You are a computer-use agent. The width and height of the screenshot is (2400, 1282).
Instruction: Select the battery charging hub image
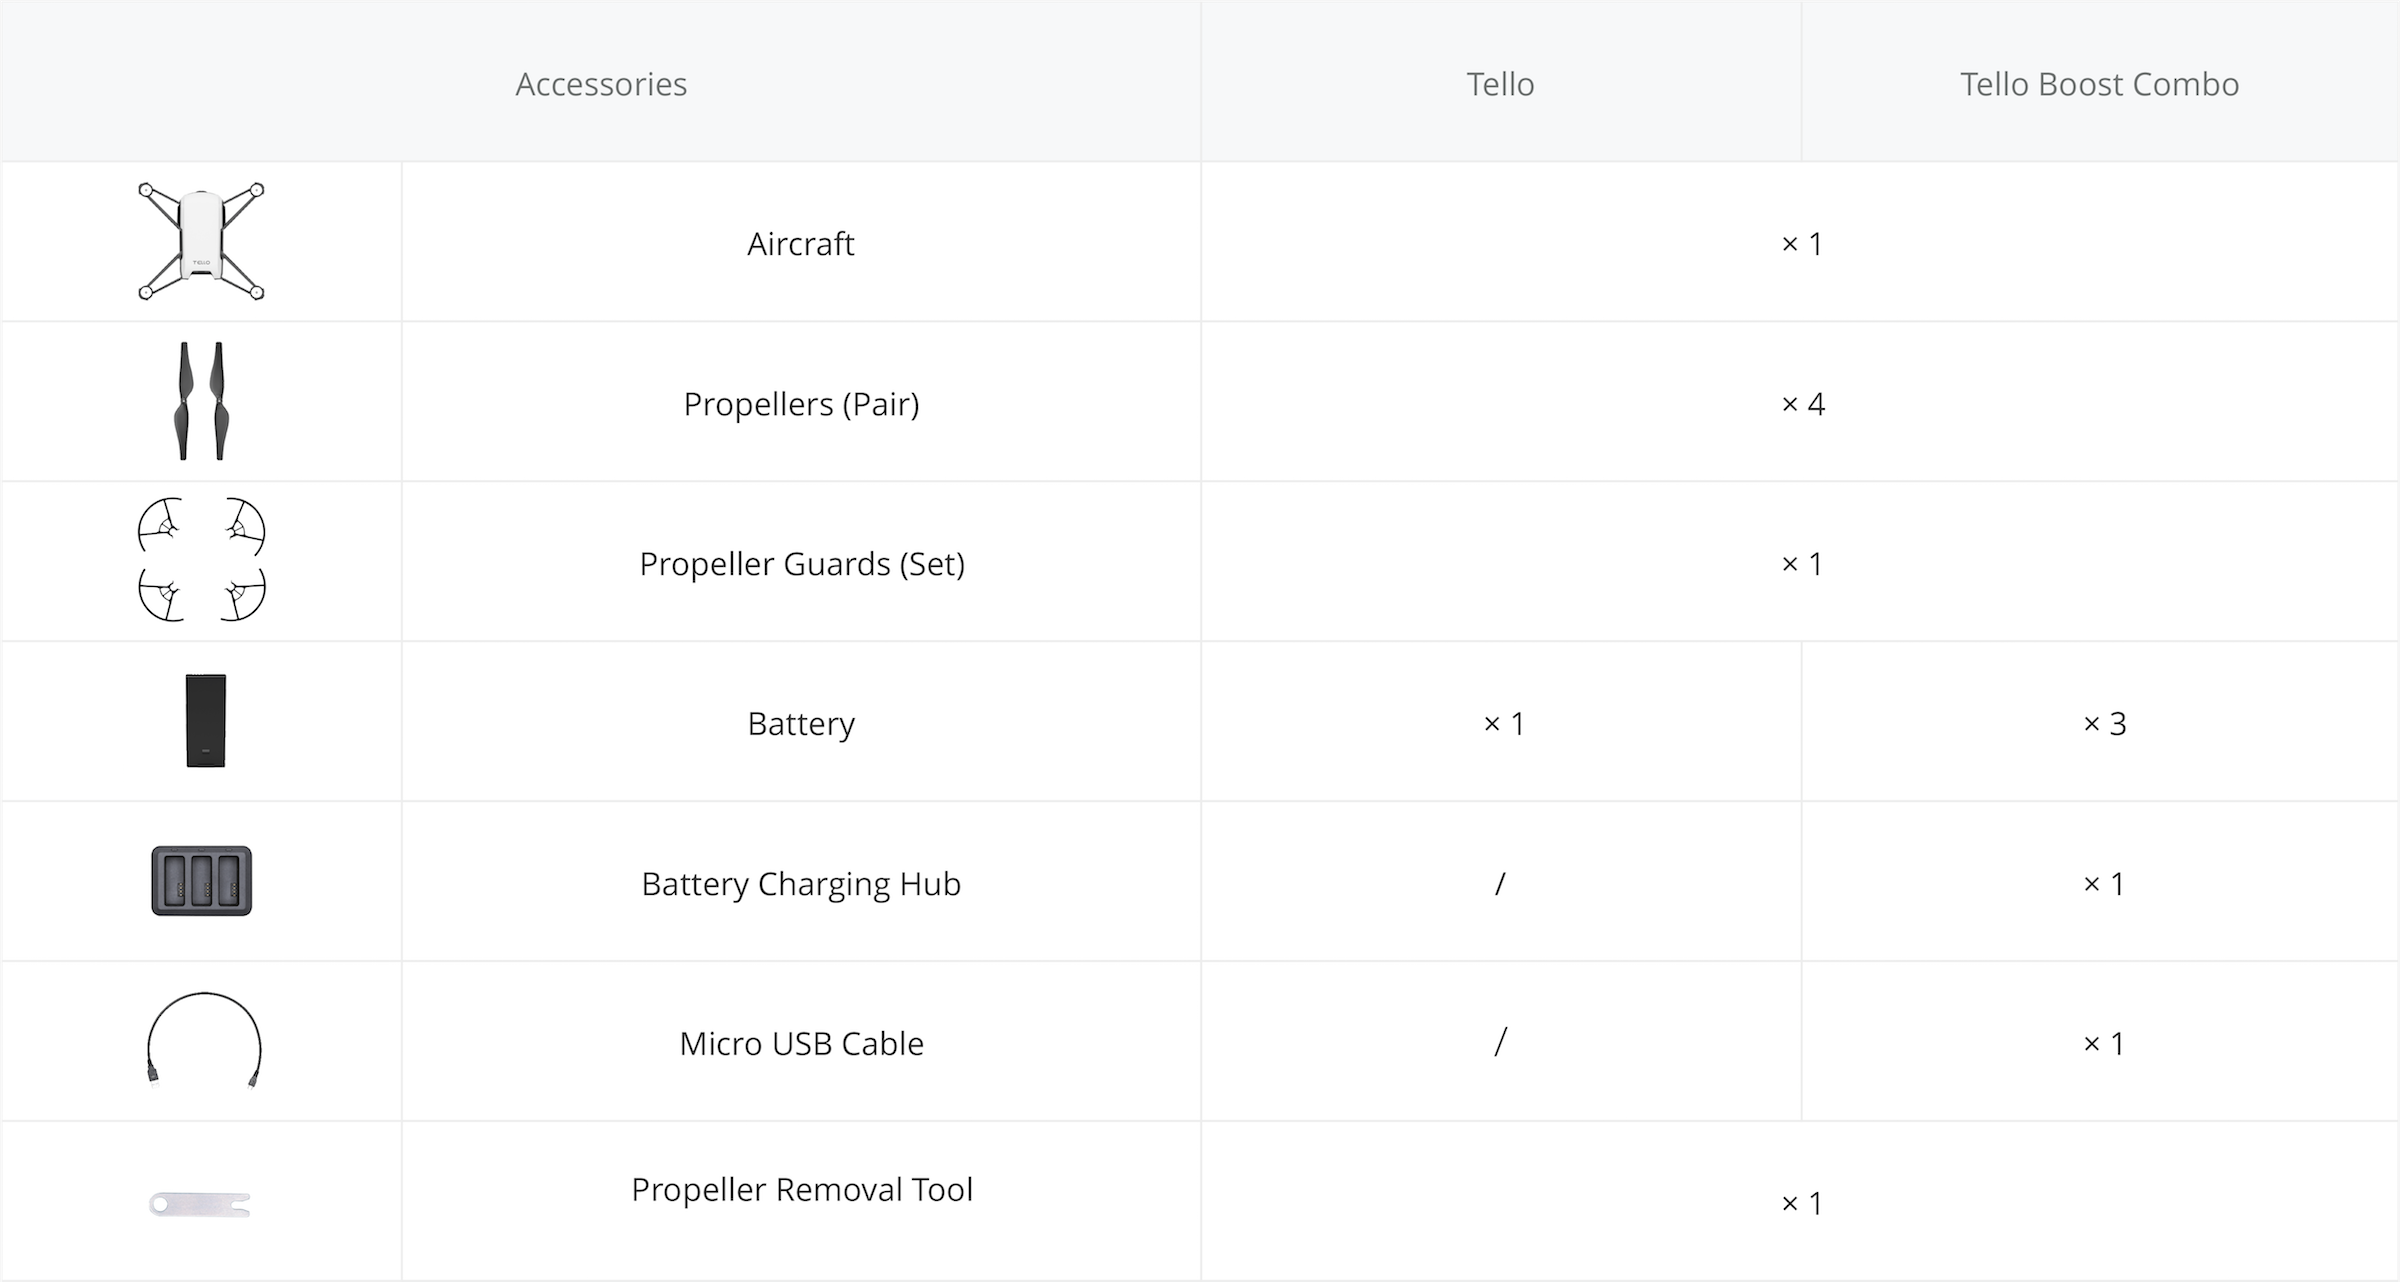(202, 881)
